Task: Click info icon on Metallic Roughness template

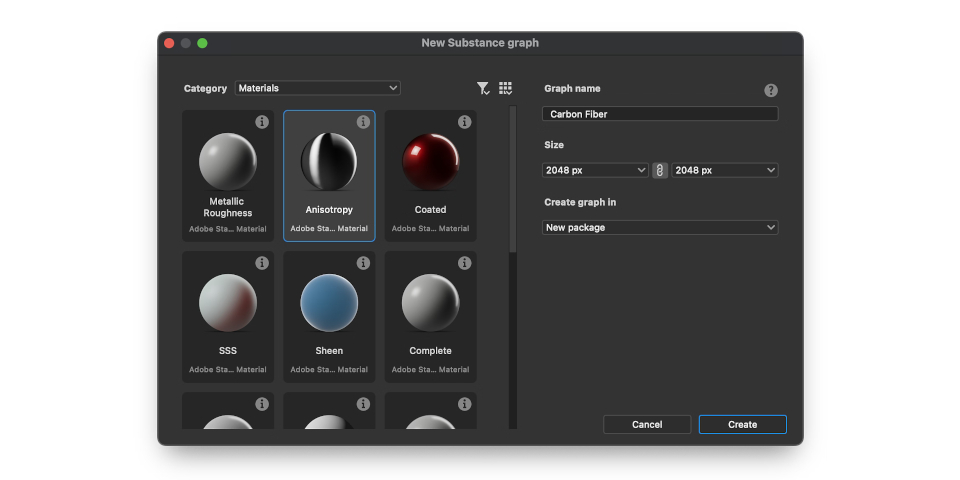Action: [x=262, y=122]
